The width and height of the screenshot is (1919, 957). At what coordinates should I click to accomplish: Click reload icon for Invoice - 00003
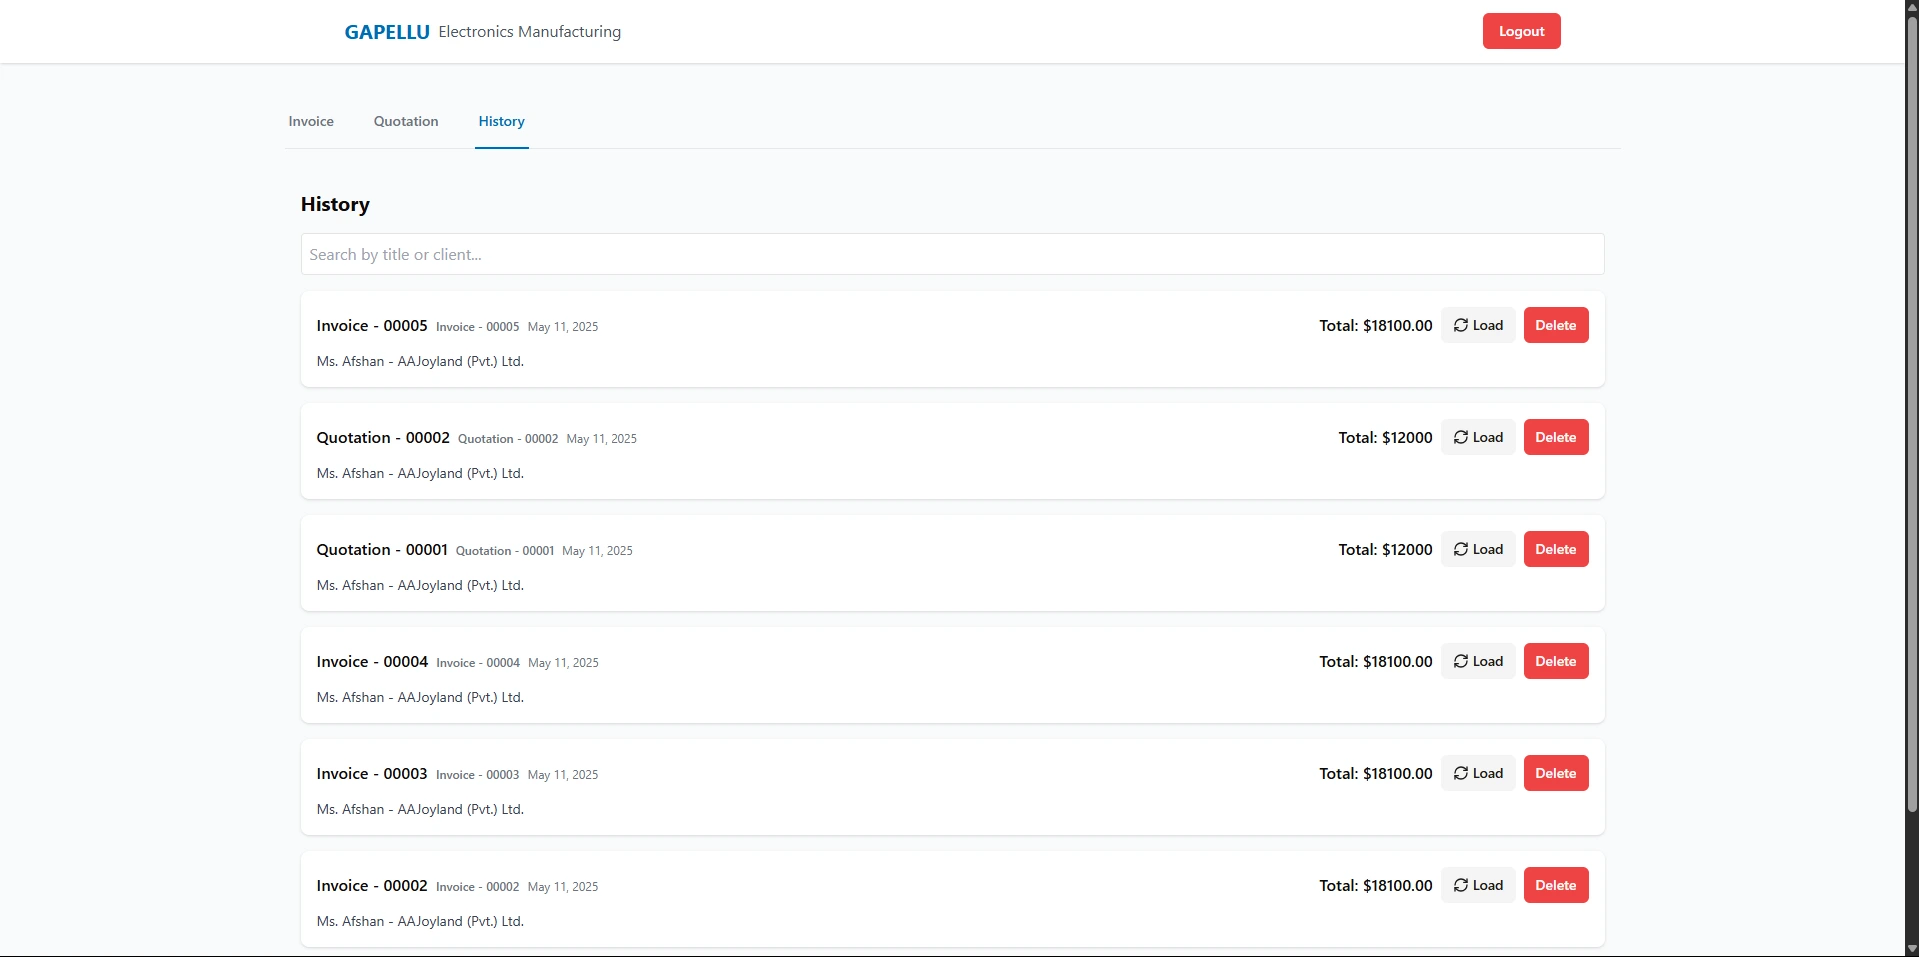click(x=1460, y=773)
